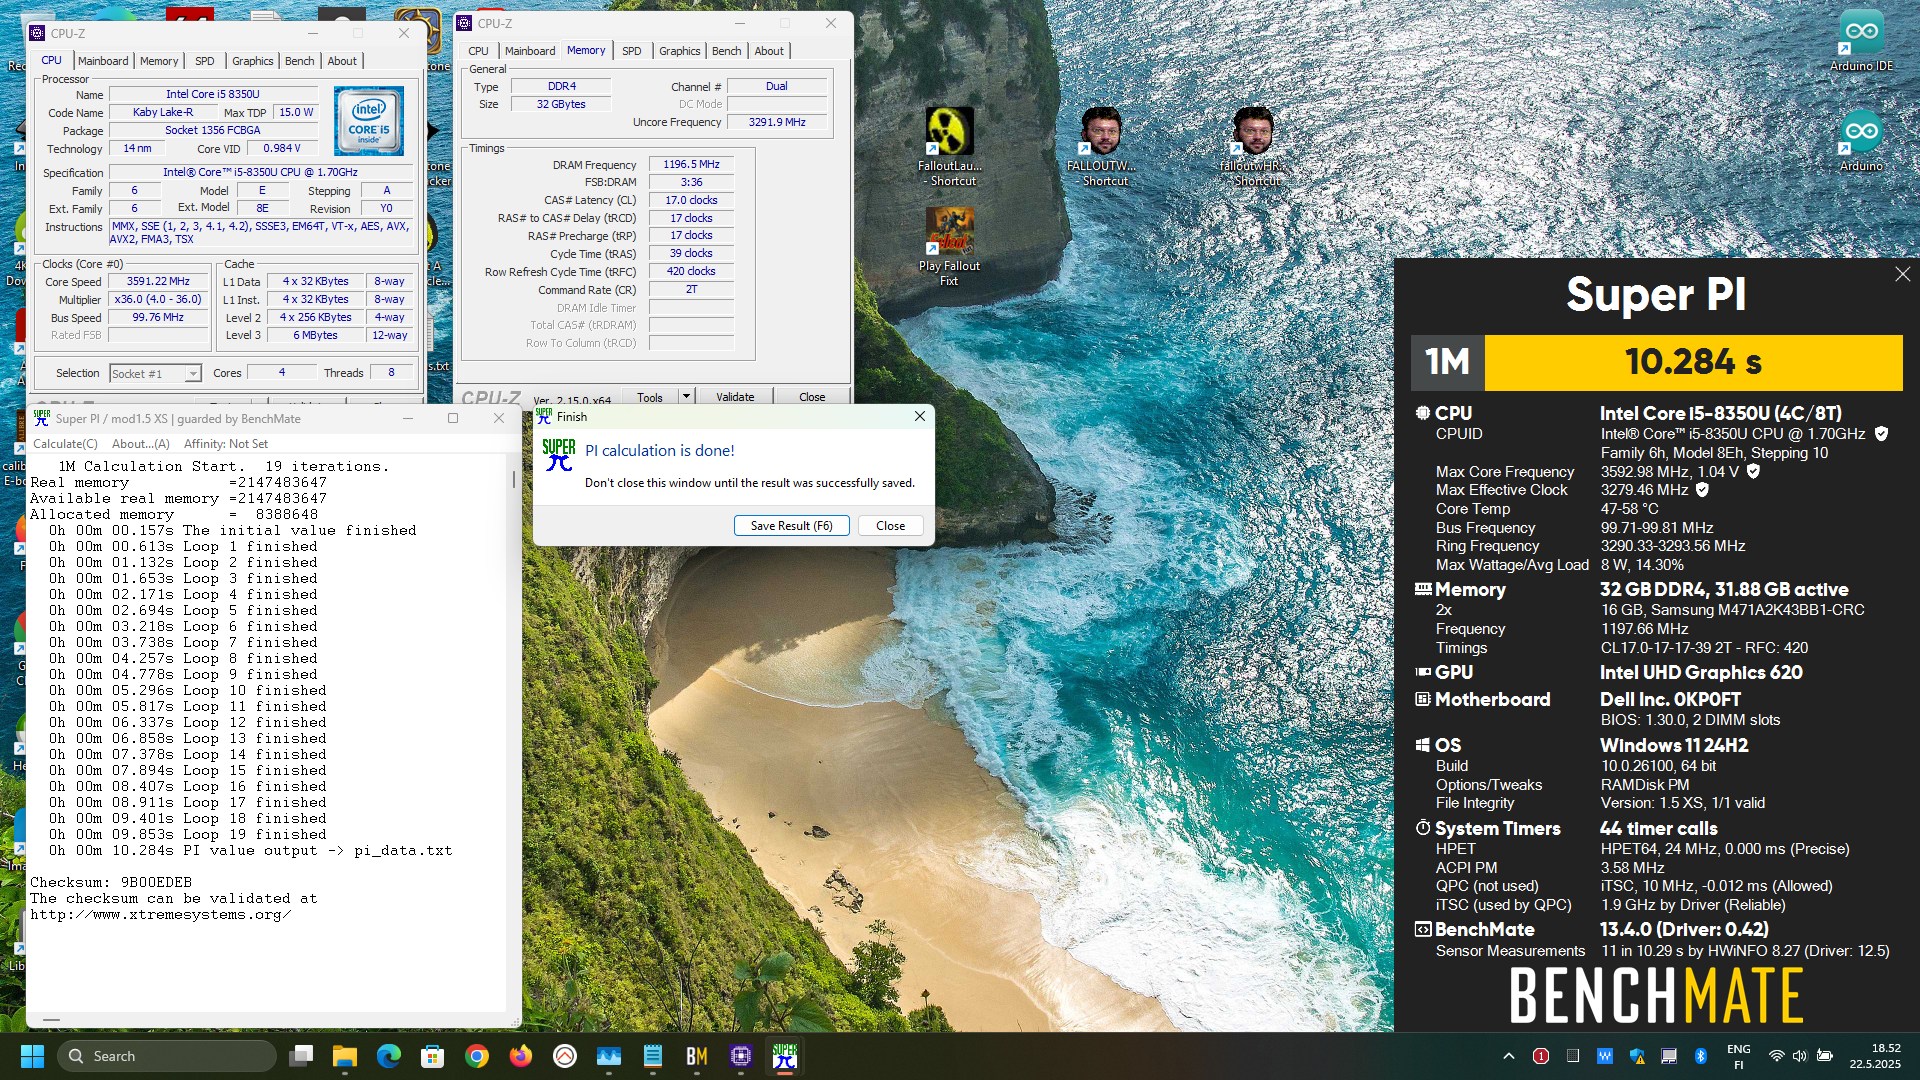Open the falloutwHR Shortcut desktop icon
The width and height of the screenshot is (1920, 1080).
click(1253, 146)
